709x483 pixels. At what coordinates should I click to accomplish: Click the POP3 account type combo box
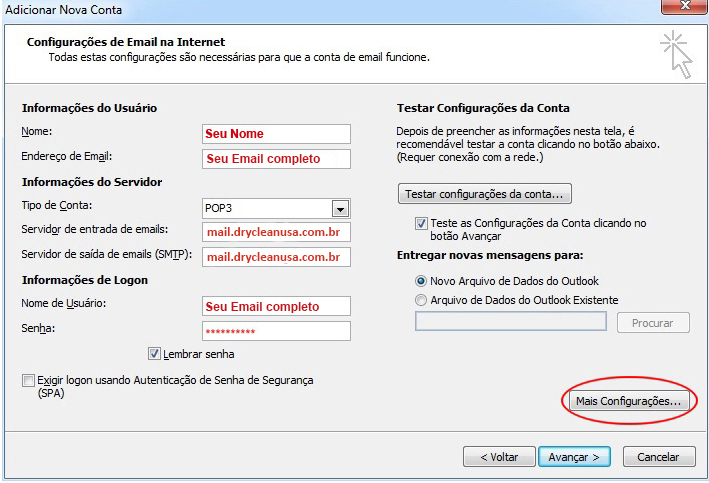click(276, 208)
